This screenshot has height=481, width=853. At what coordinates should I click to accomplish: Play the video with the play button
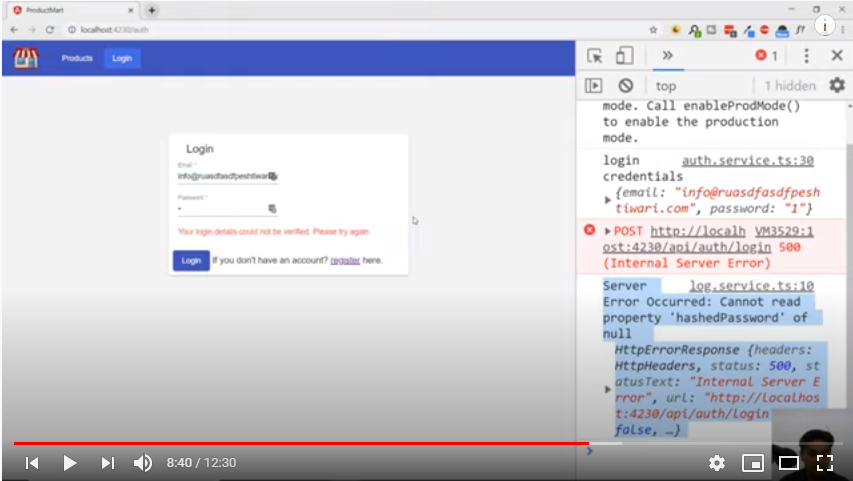point(69,463)
